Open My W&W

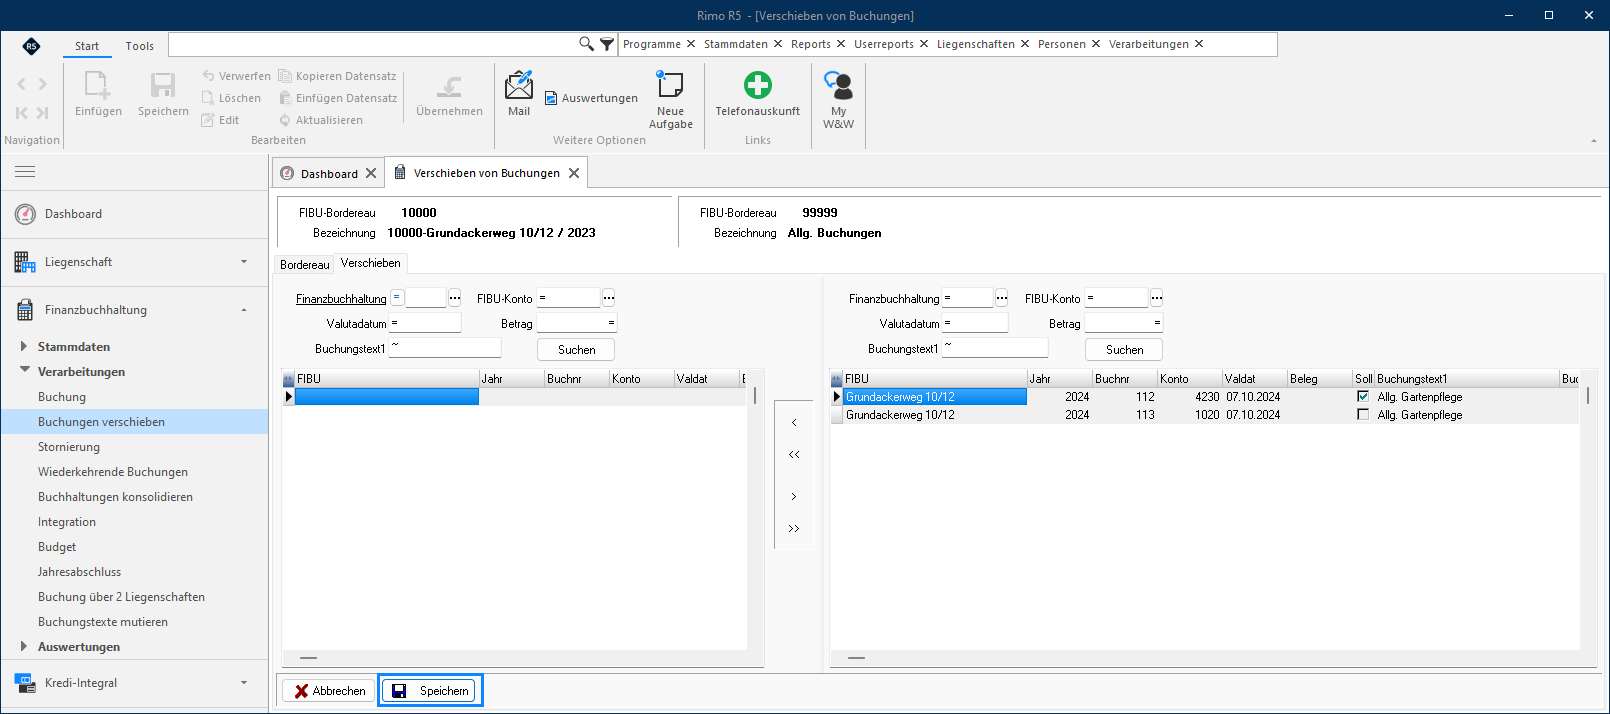coord(838,100)
